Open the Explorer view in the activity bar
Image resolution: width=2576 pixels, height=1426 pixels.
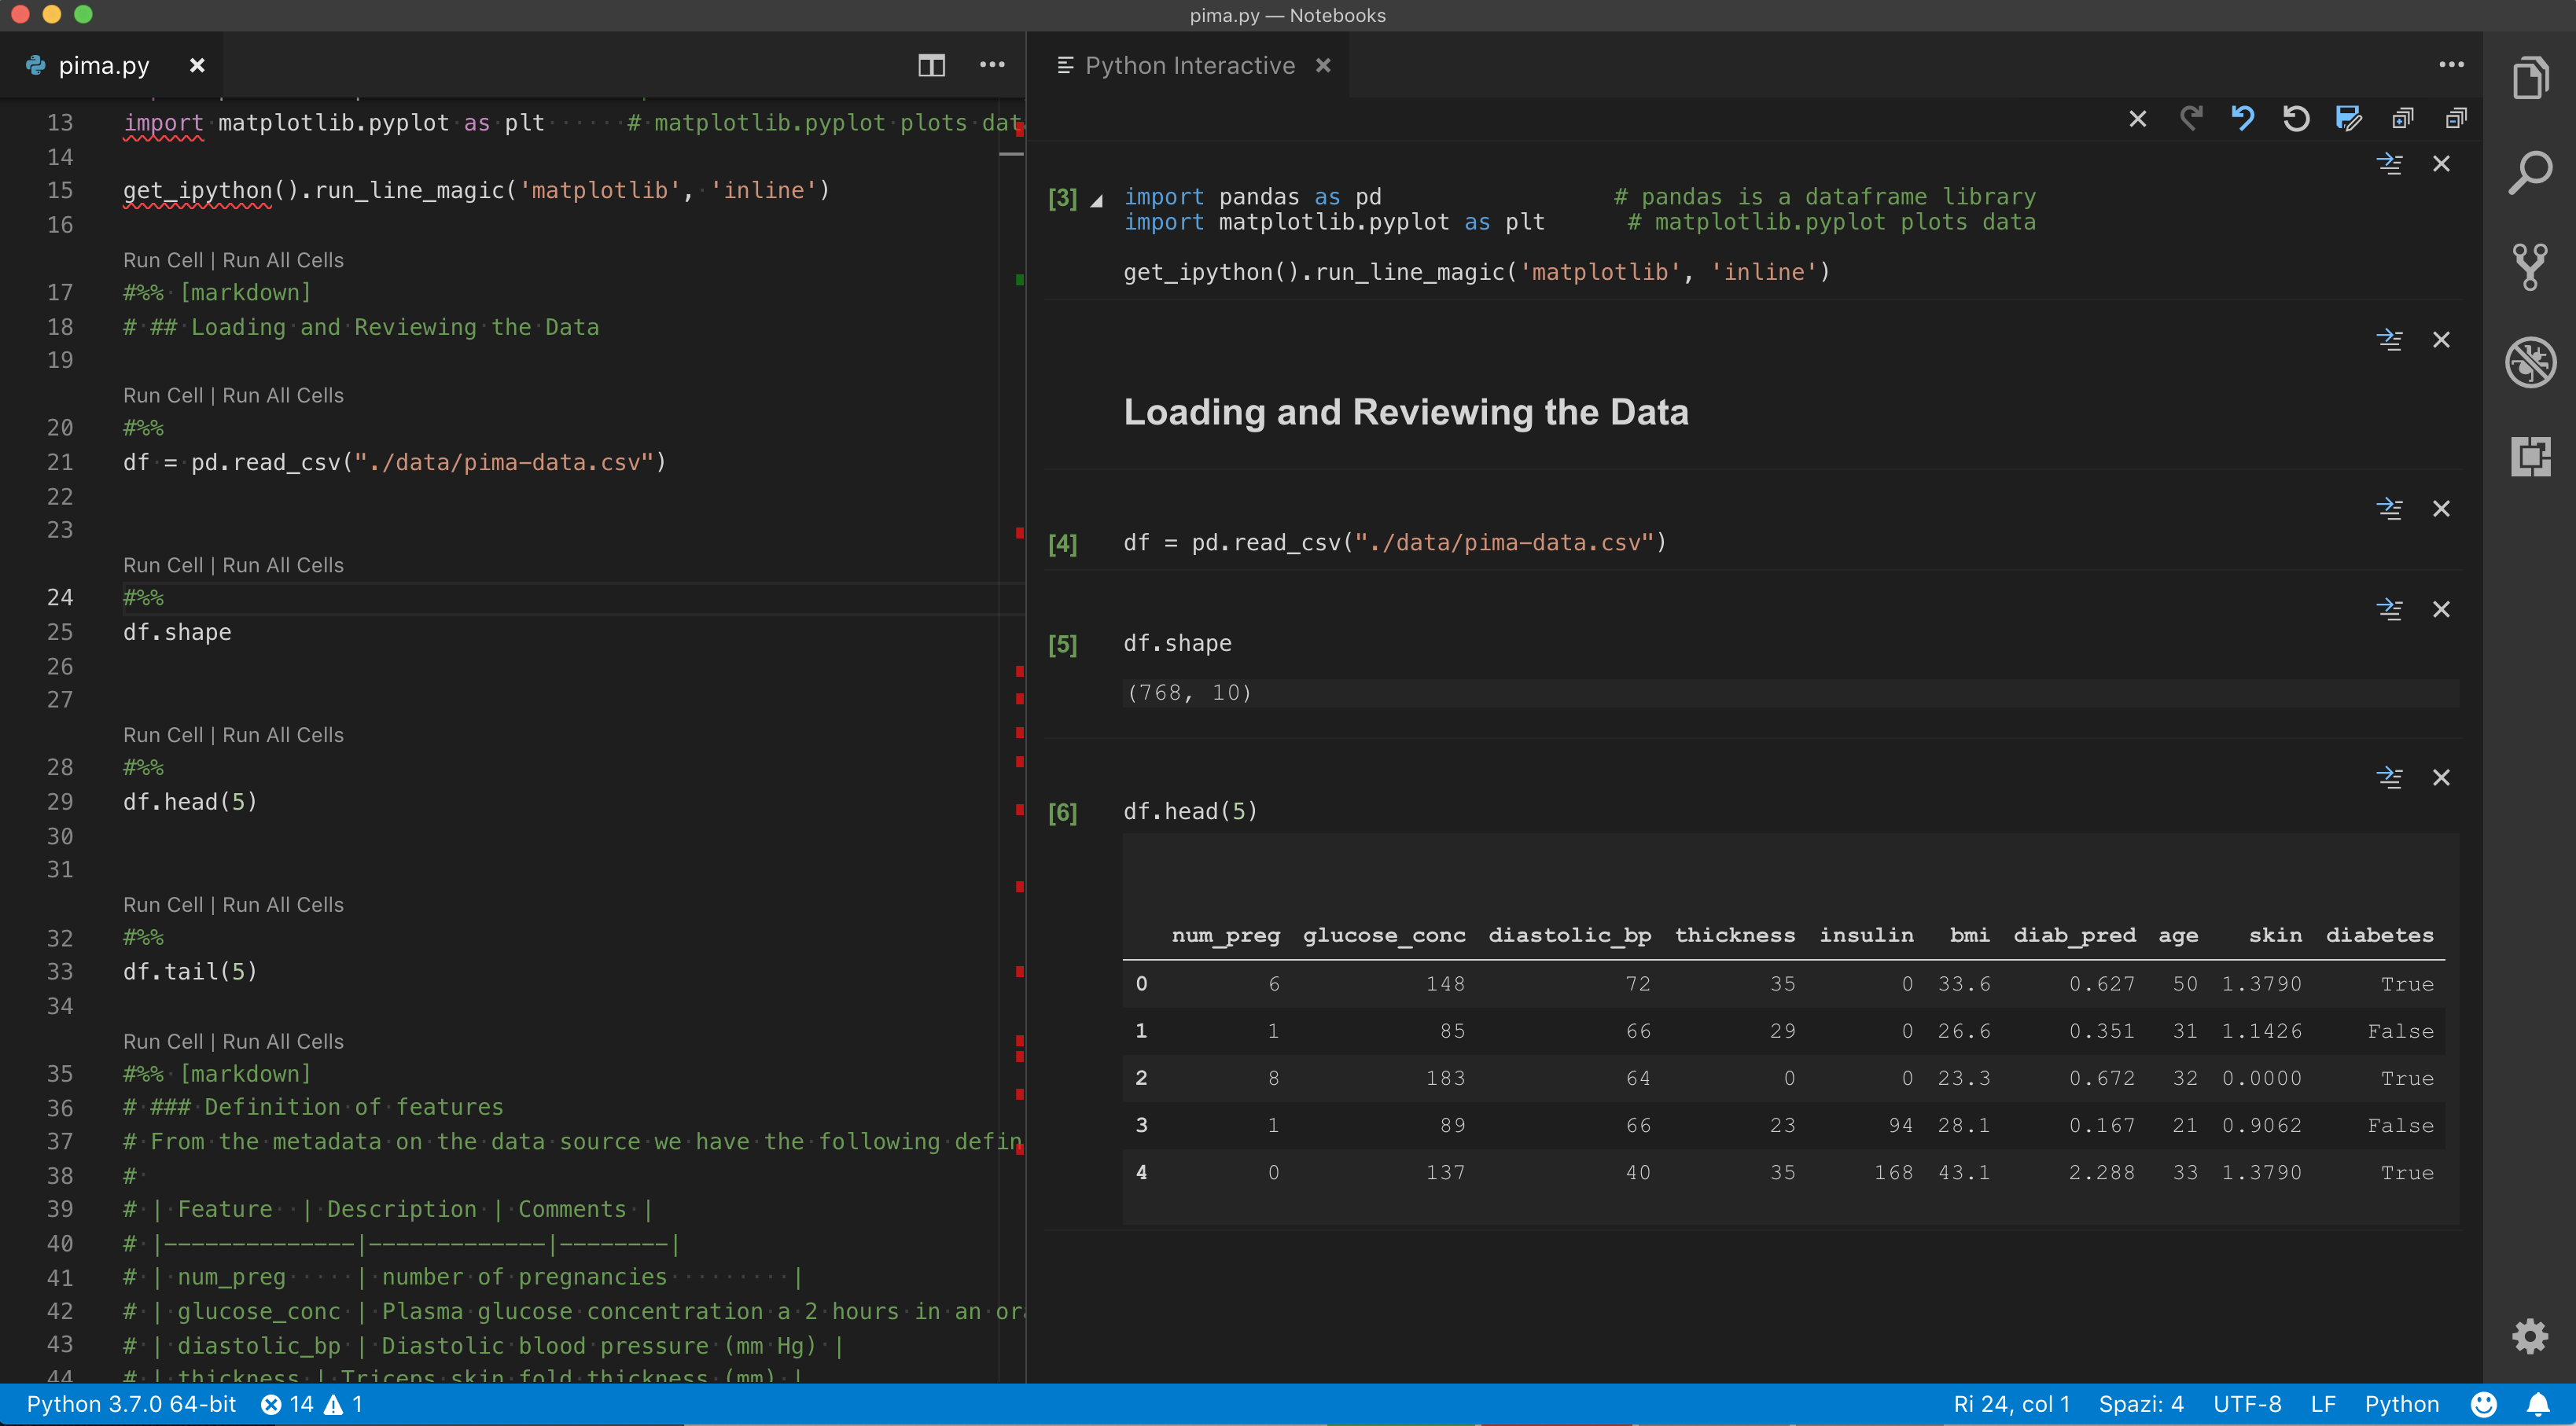click(2530, 78)
